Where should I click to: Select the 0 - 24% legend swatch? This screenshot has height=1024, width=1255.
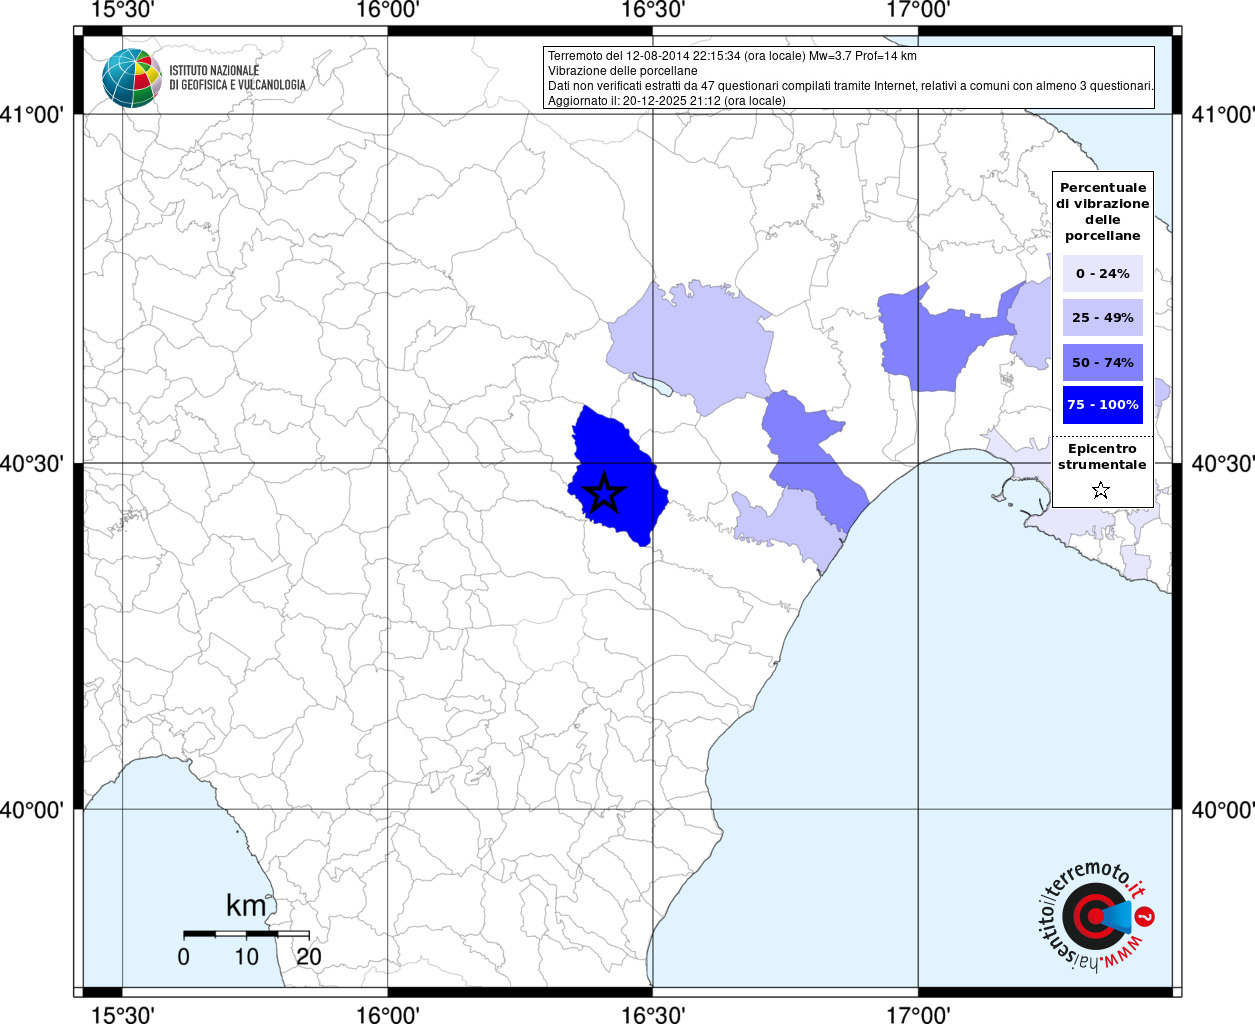[x=1103, y=273]
